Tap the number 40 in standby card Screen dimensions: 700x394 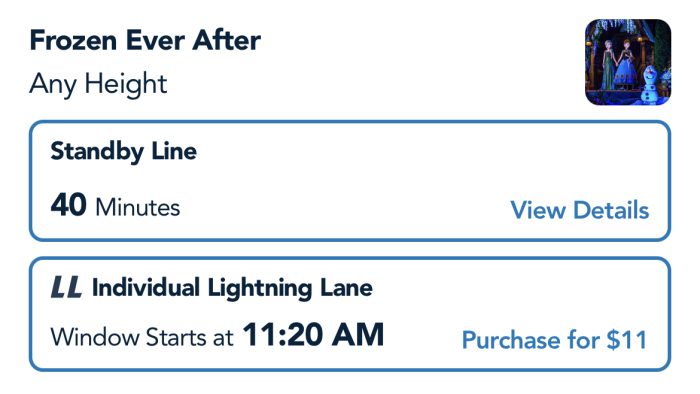click(68, 205)
